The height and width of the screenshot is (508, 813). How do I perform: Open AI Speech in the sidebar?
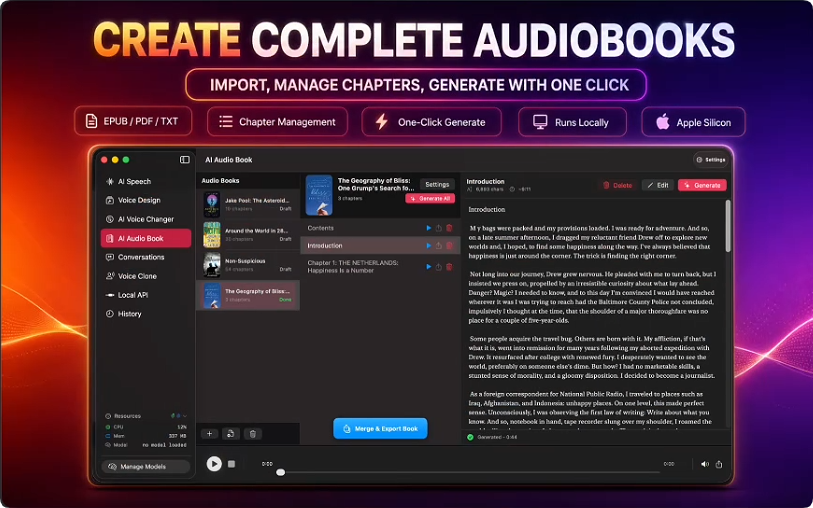point(146,181)
